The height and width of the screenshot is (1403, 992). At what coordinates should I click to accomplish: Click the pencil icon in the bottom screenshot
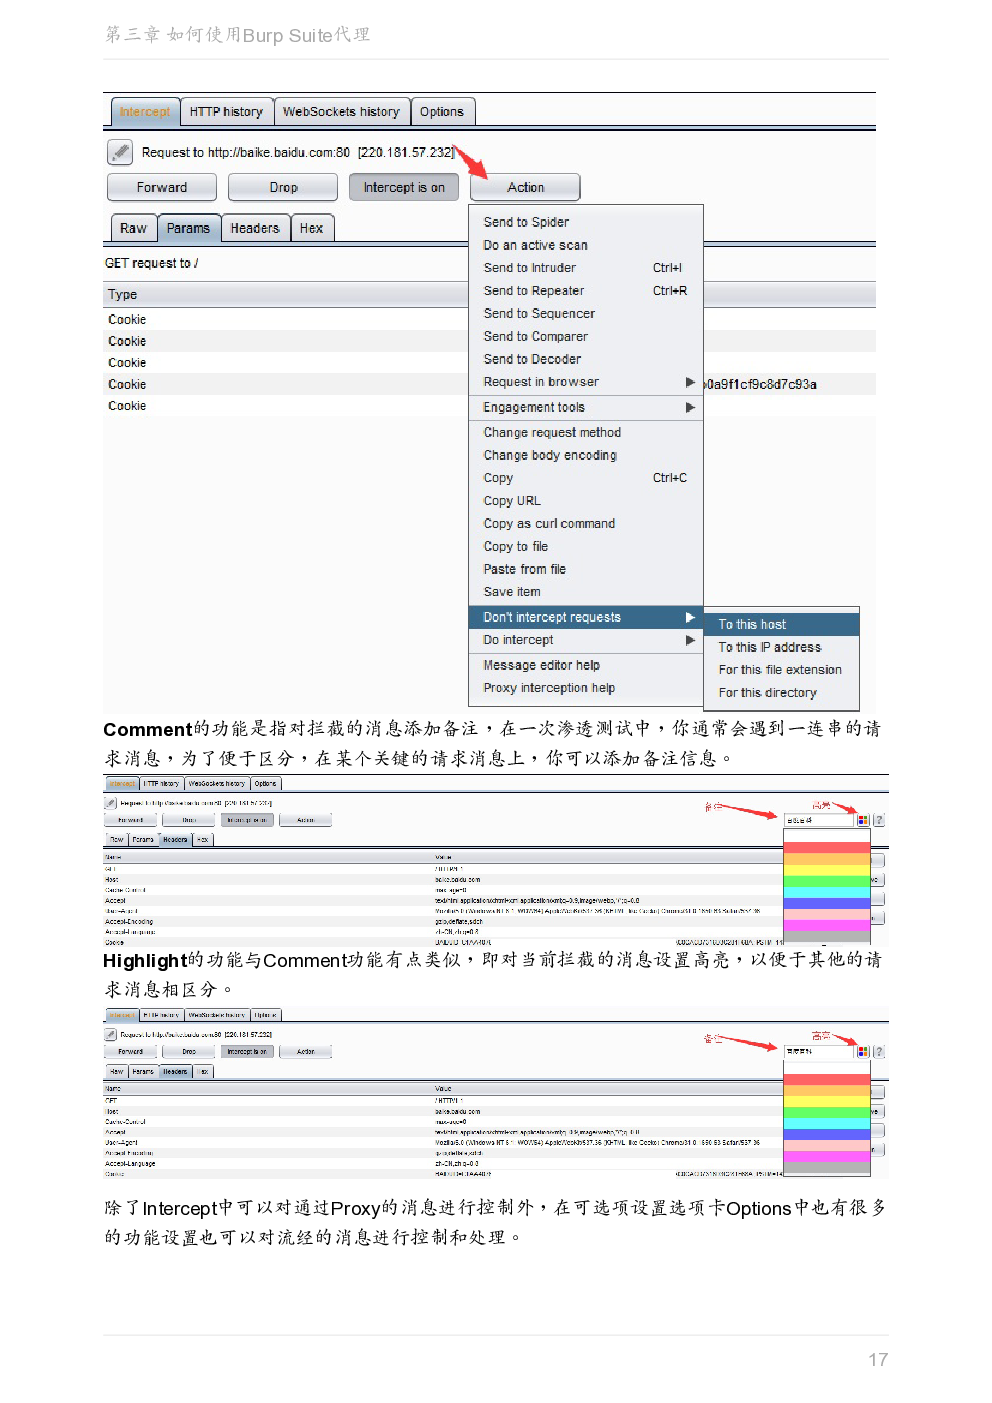click(110, 1035)
